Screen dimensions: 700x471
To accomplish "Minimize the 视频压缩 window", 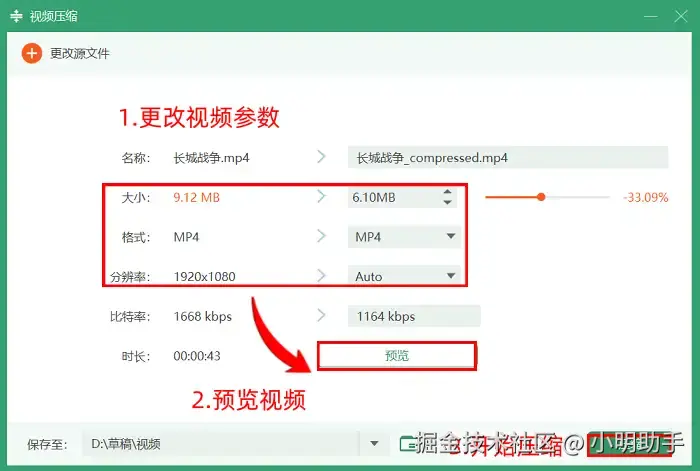I will 650,17.
